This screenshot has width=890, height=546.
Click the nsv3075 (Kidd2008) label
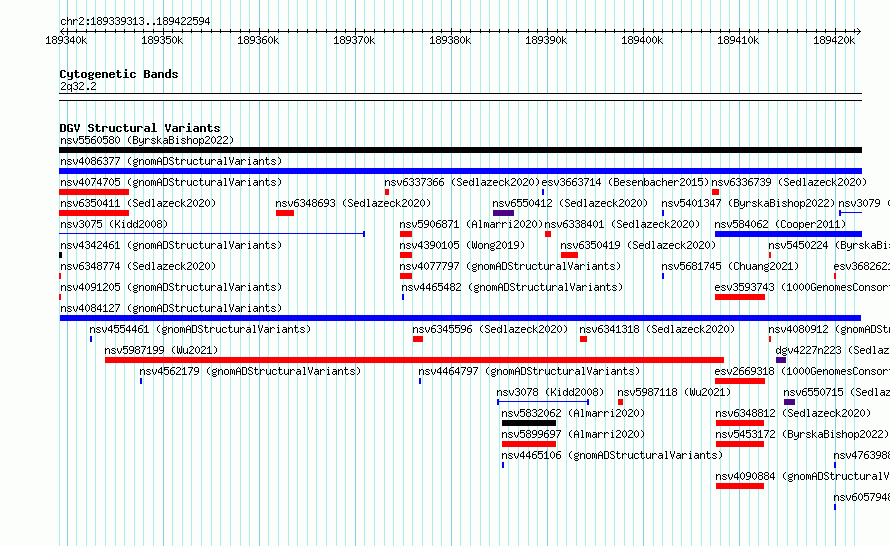[x=114, y=224]
